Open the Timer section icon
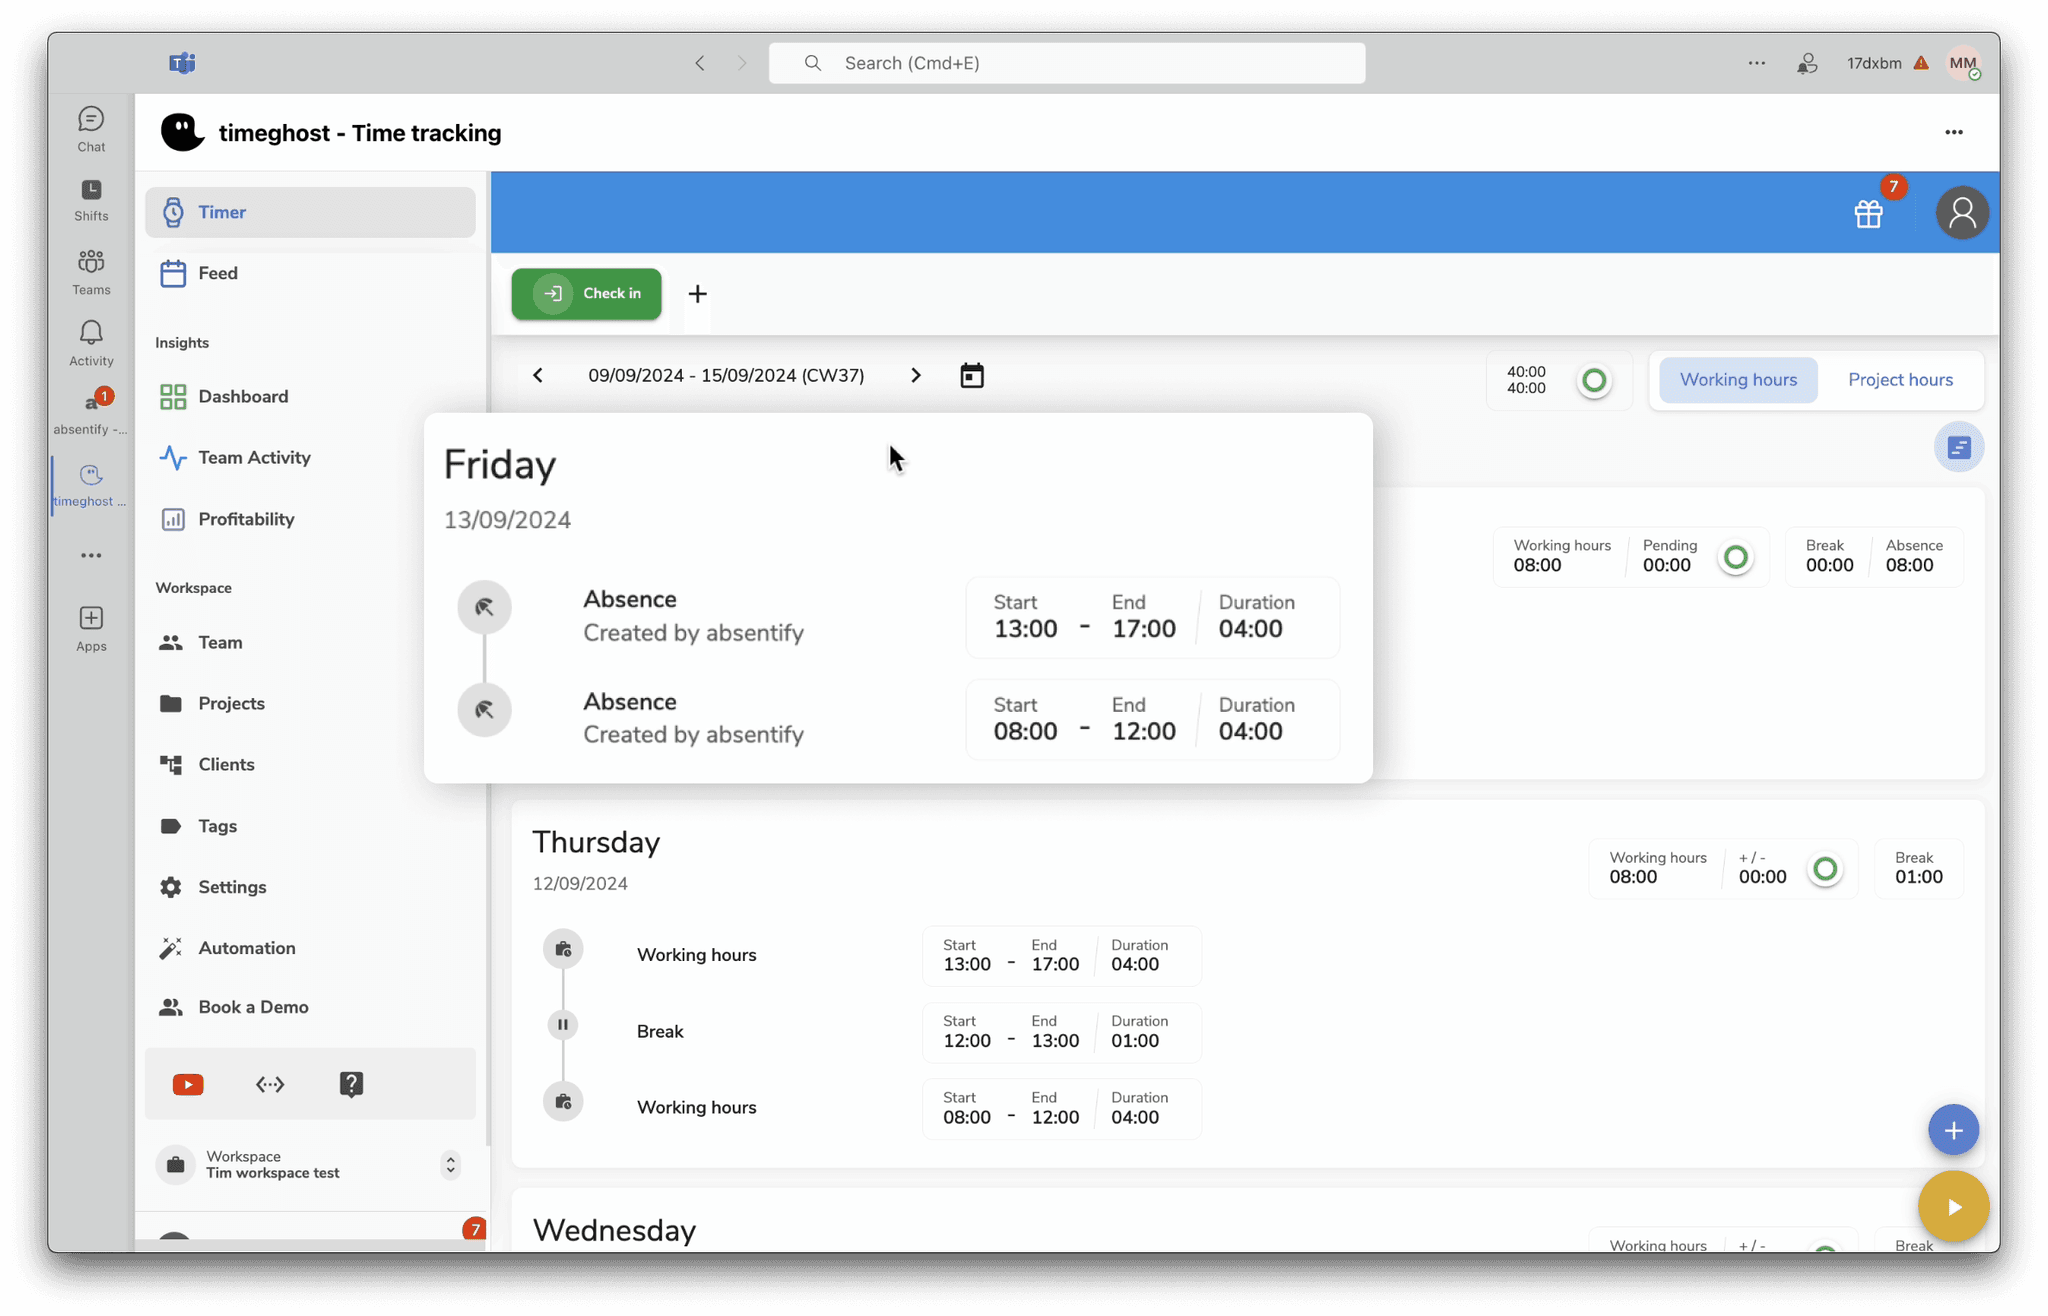 pos(174,212)
